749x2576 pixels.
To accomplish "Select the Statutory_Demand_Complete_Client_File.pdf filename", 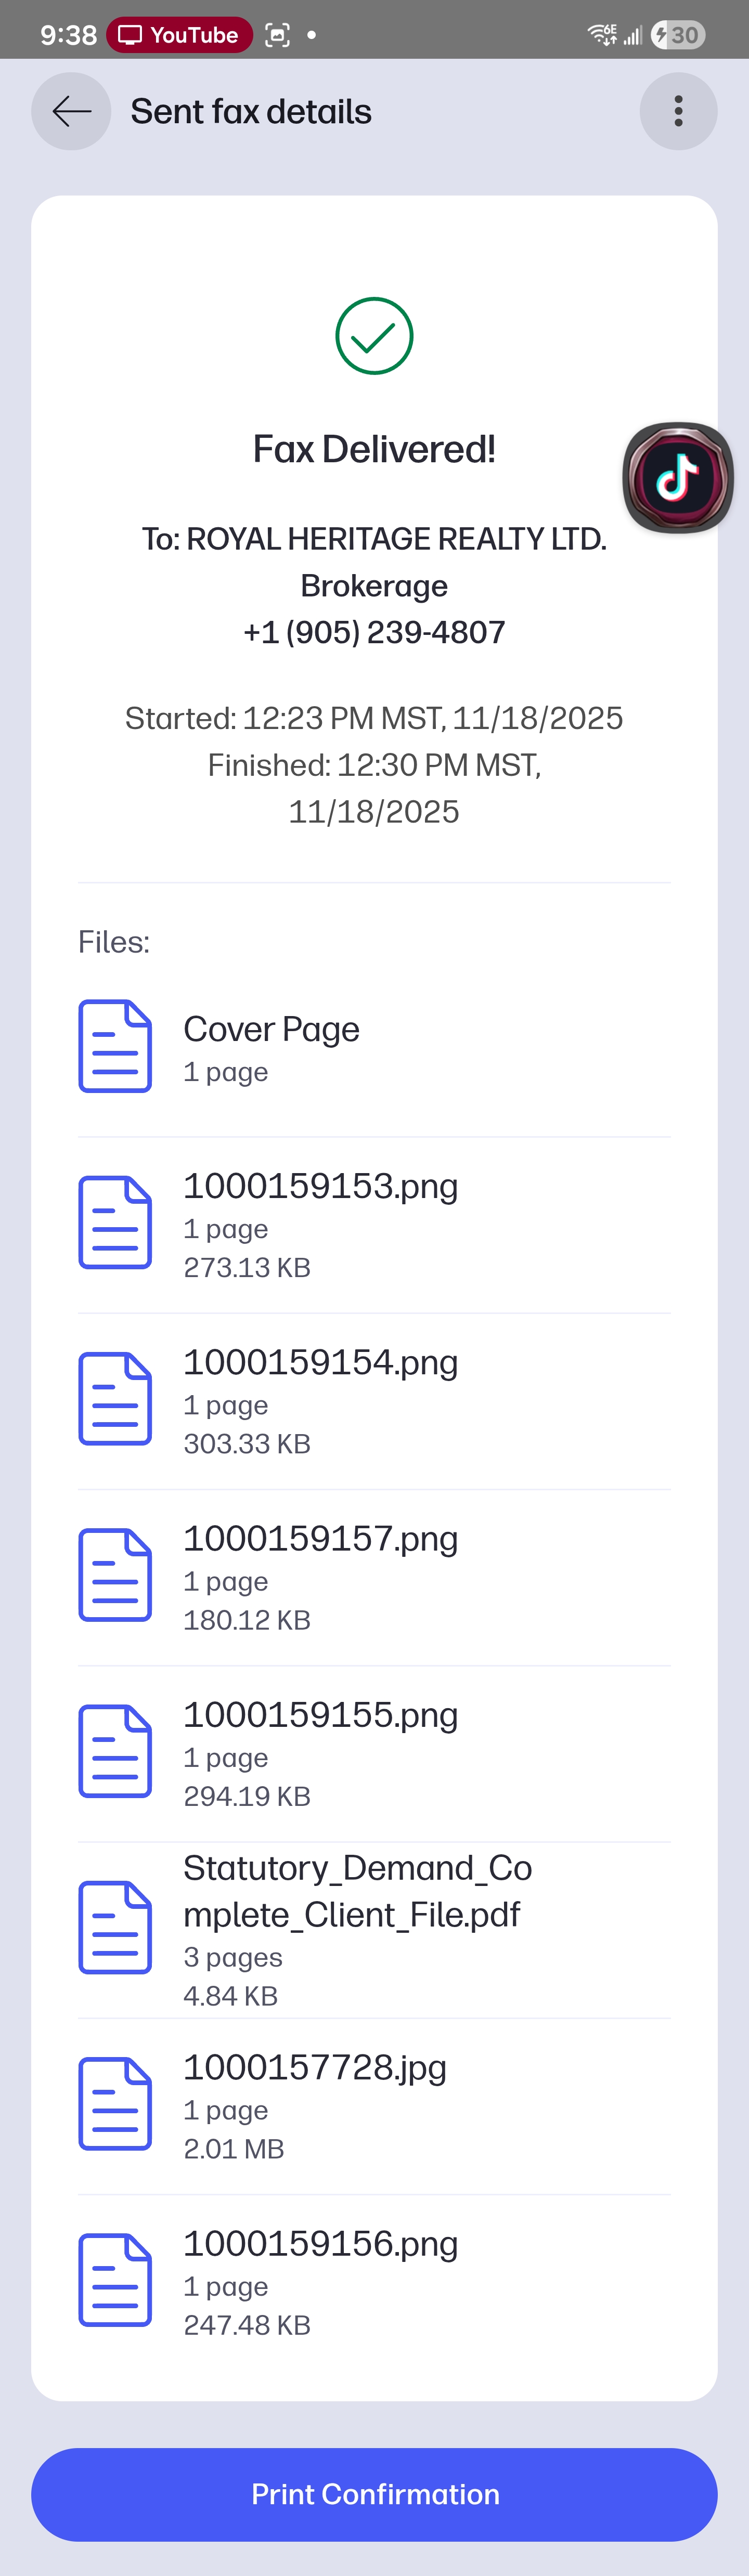I will pos(357,1891).
